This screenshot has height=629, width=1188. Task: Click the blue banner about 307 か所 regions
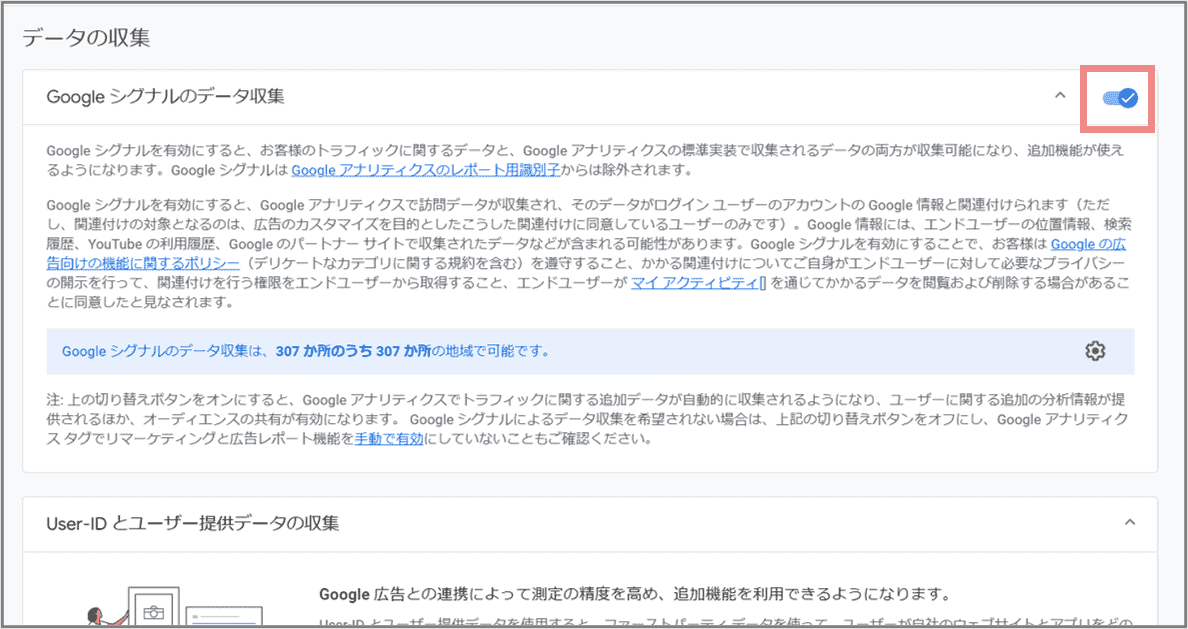[590, 351]
